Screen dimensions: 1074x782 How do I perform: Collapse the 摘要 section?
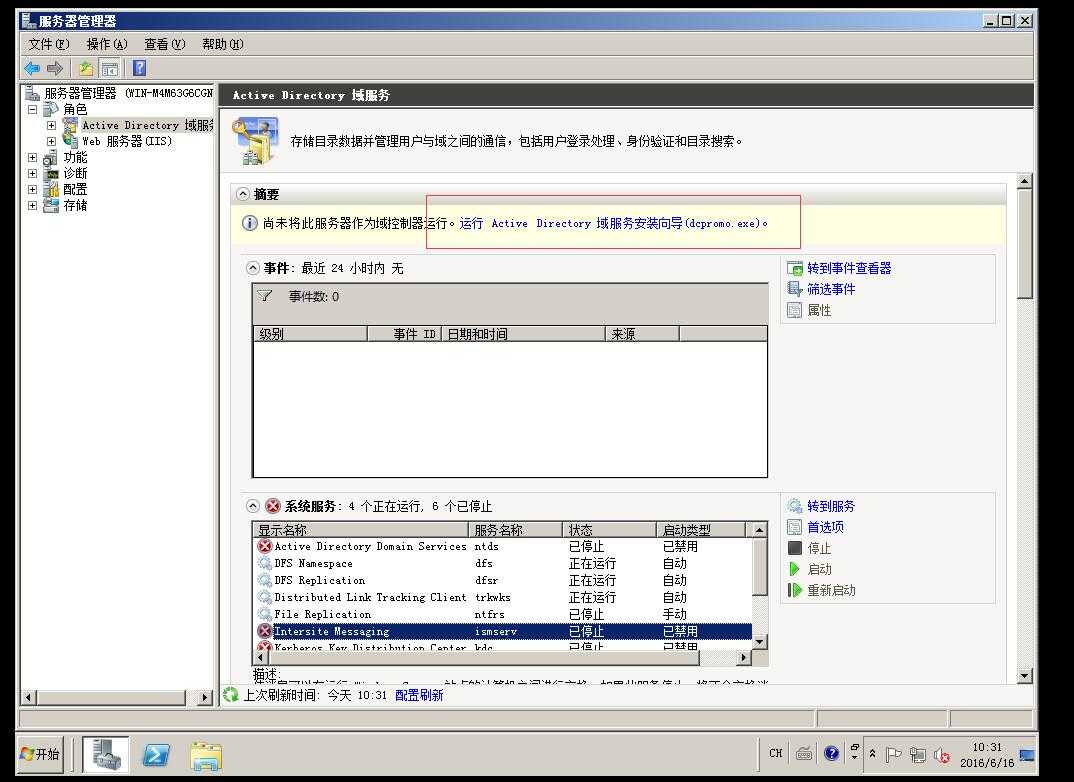click(242, 194)
